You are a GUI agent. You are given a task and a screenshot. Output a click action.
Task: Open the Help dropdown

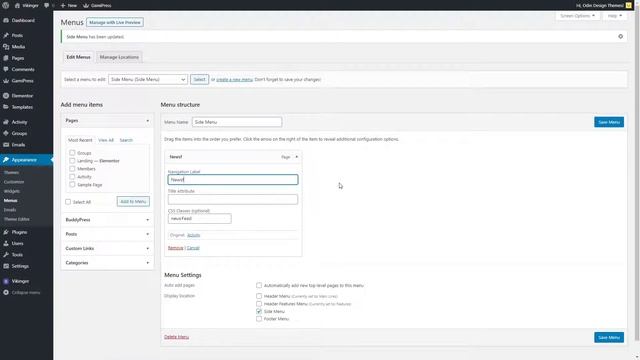coord(615,16)
